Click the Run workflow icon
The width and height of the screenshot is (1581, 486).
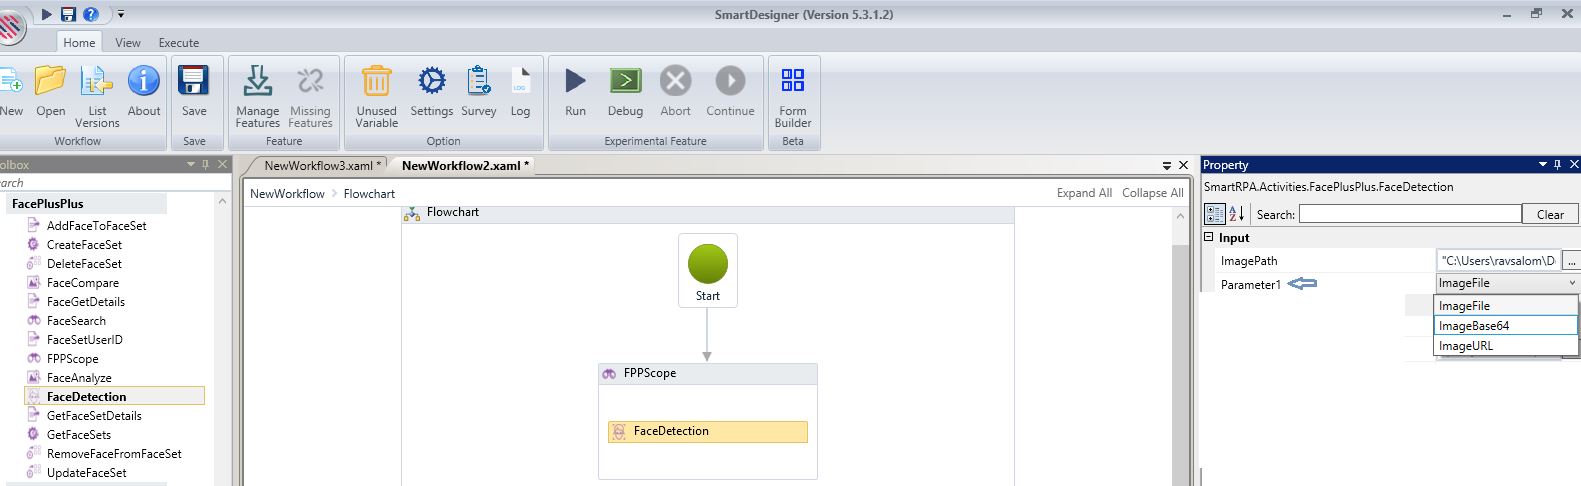[575, 81]
